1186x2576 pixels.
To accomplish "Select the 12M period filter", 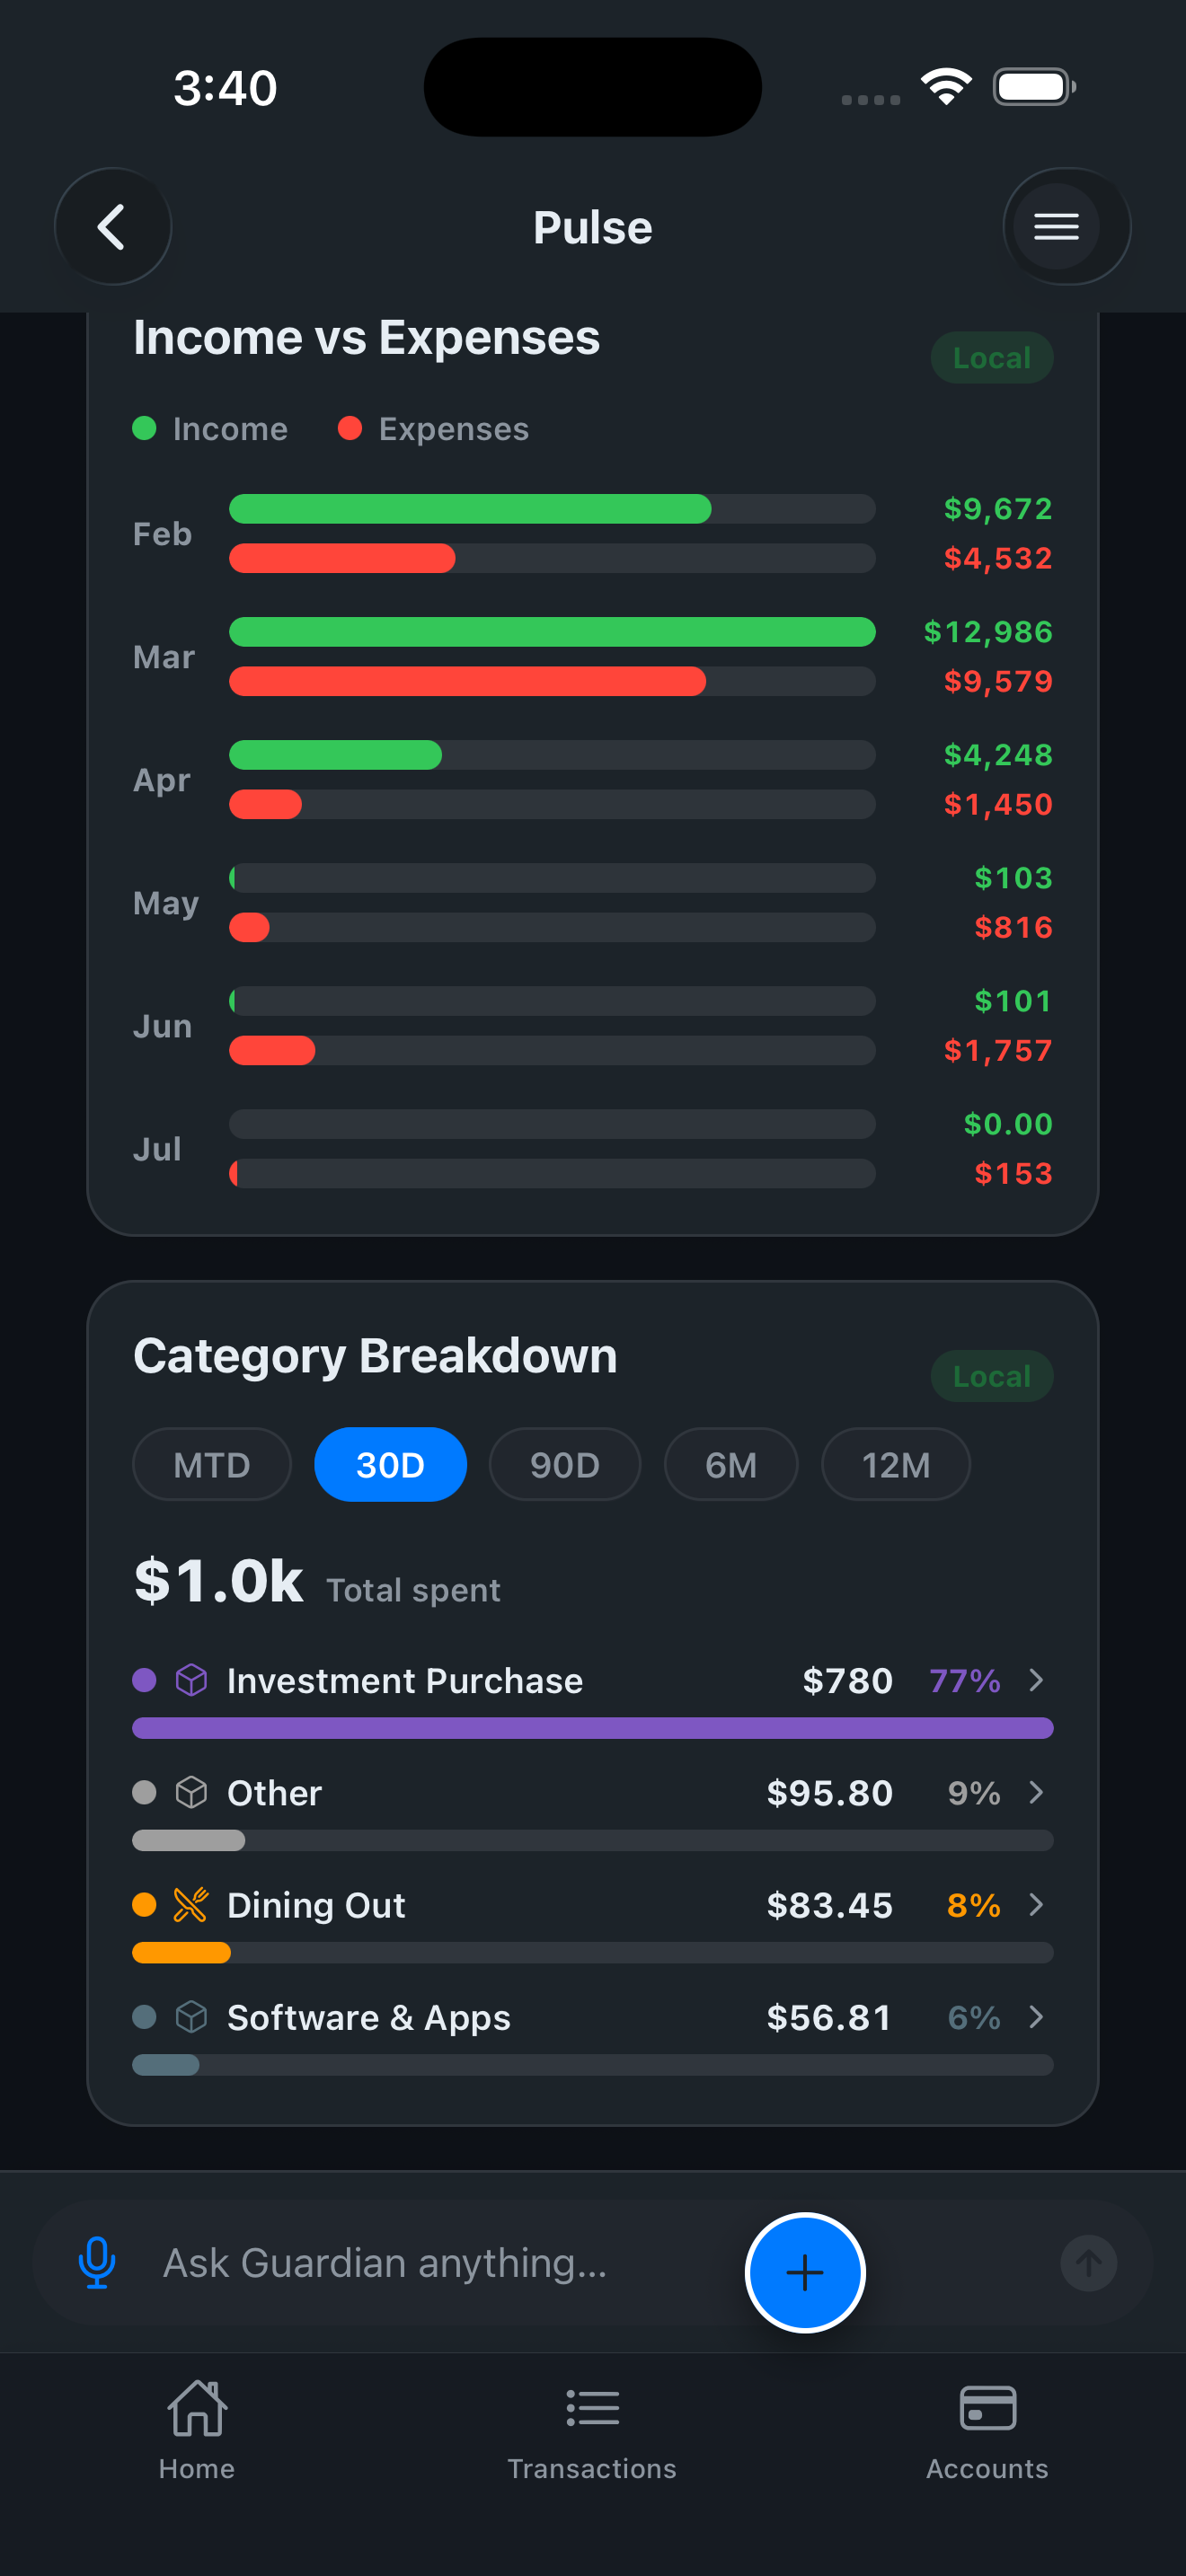I will (x=896, y=1464).
